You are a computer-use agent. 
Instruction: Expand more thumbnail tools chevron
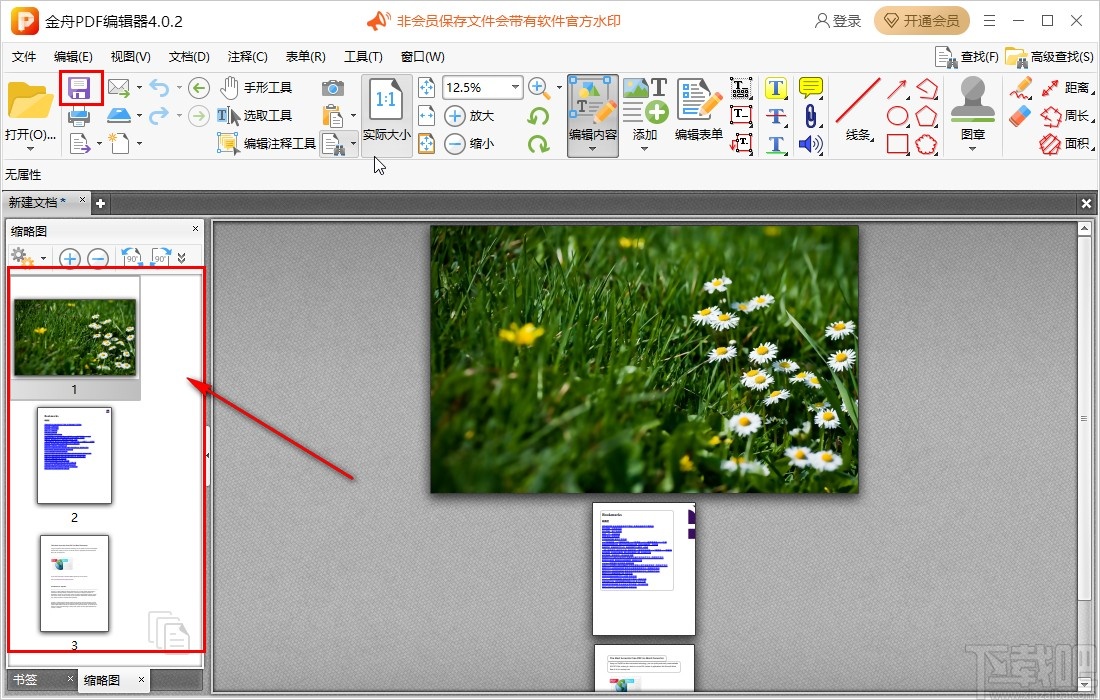point(182,258)
